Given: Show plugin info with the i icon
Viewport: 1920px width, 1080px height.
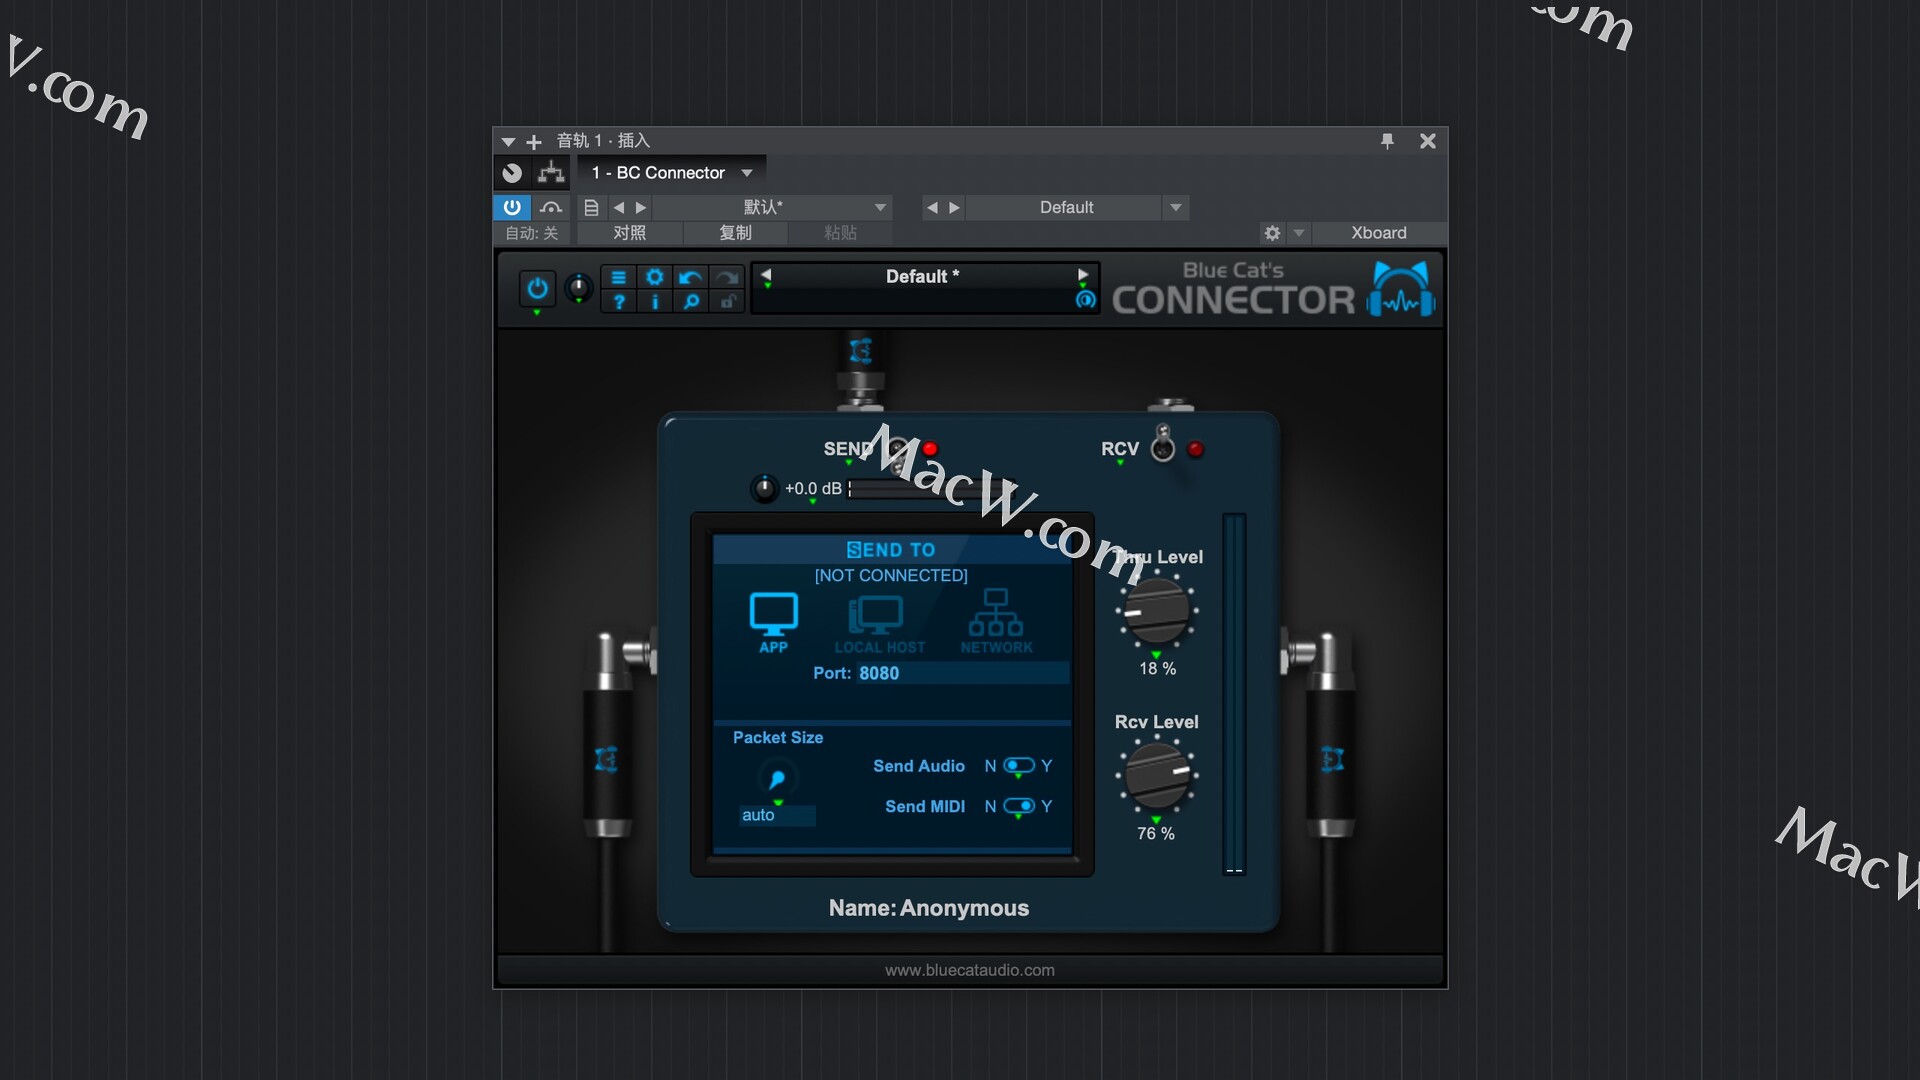Looking at the screenshot, I should coord(655,303).
